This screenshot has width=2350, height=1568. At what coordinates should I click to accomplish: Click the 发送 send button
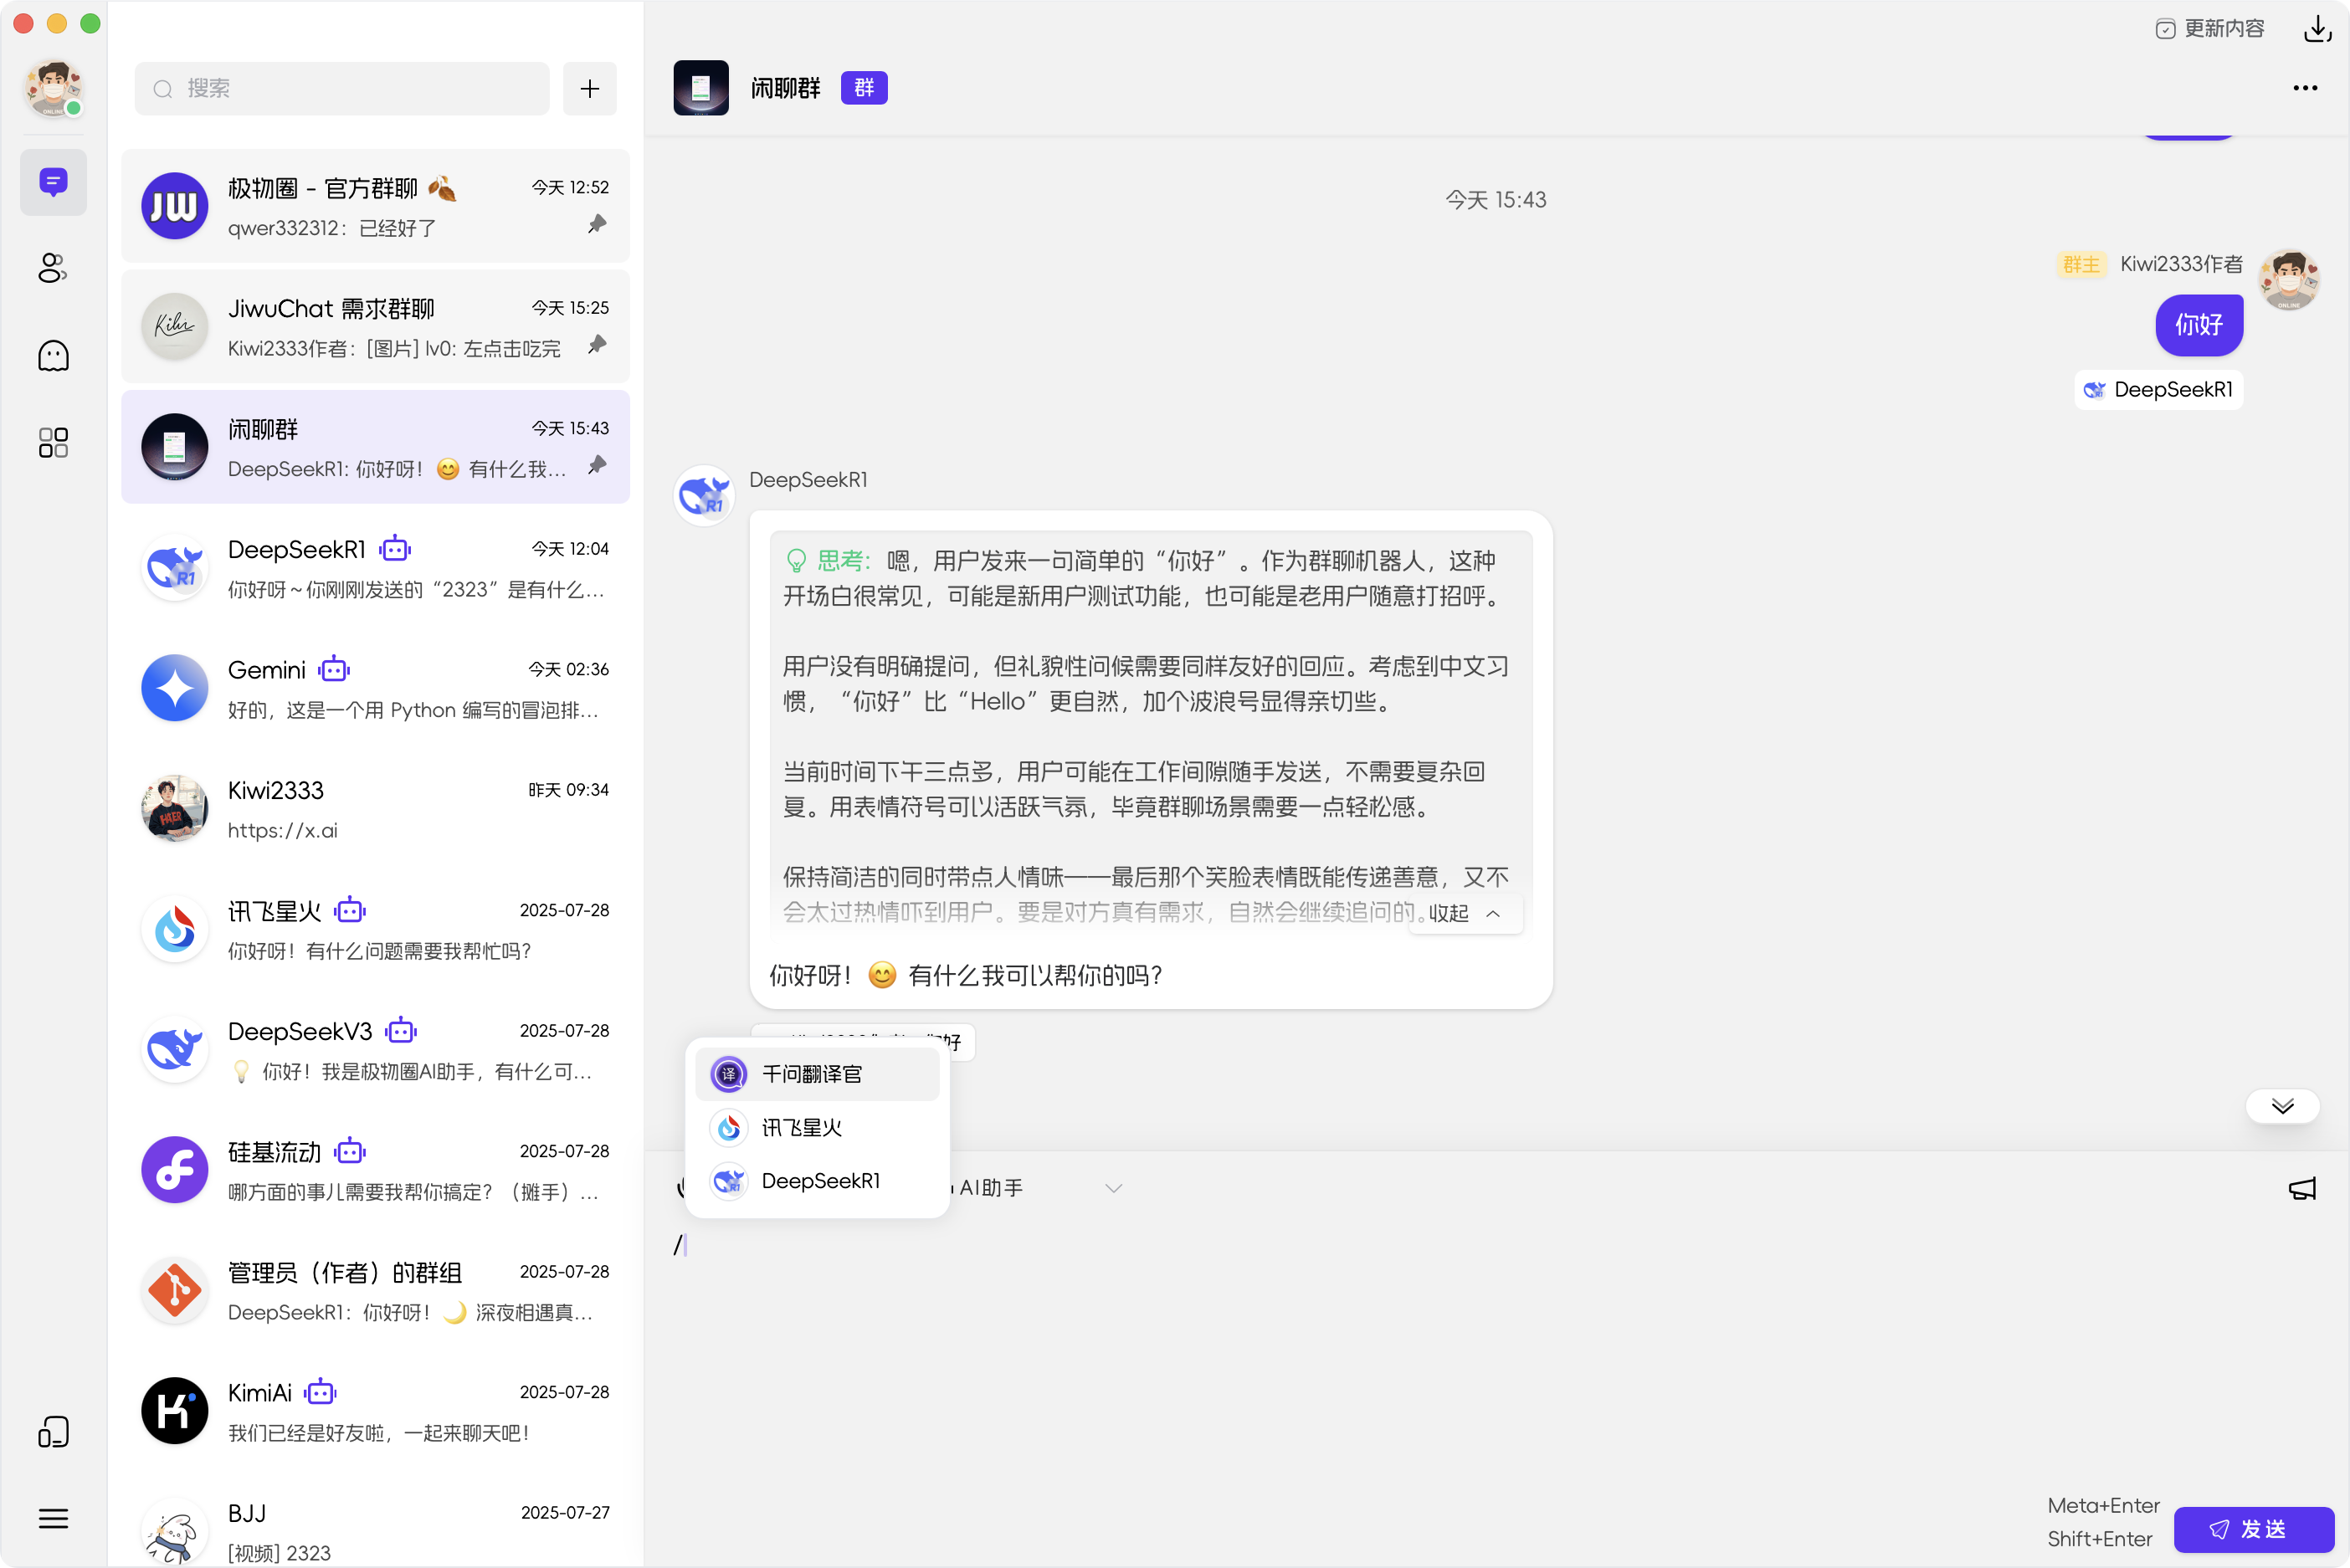[x=2253, y=1529]
